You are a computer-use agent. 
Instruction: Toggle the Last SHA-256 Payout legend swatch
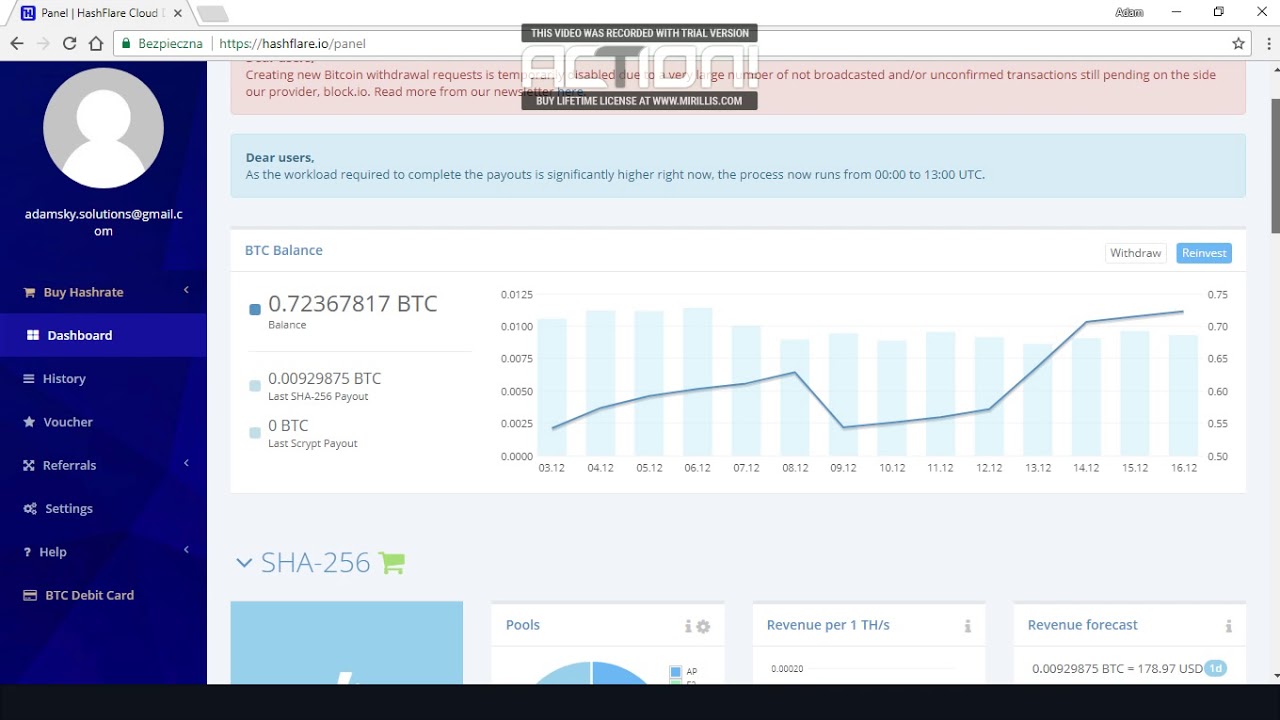(x=255, y=385)
